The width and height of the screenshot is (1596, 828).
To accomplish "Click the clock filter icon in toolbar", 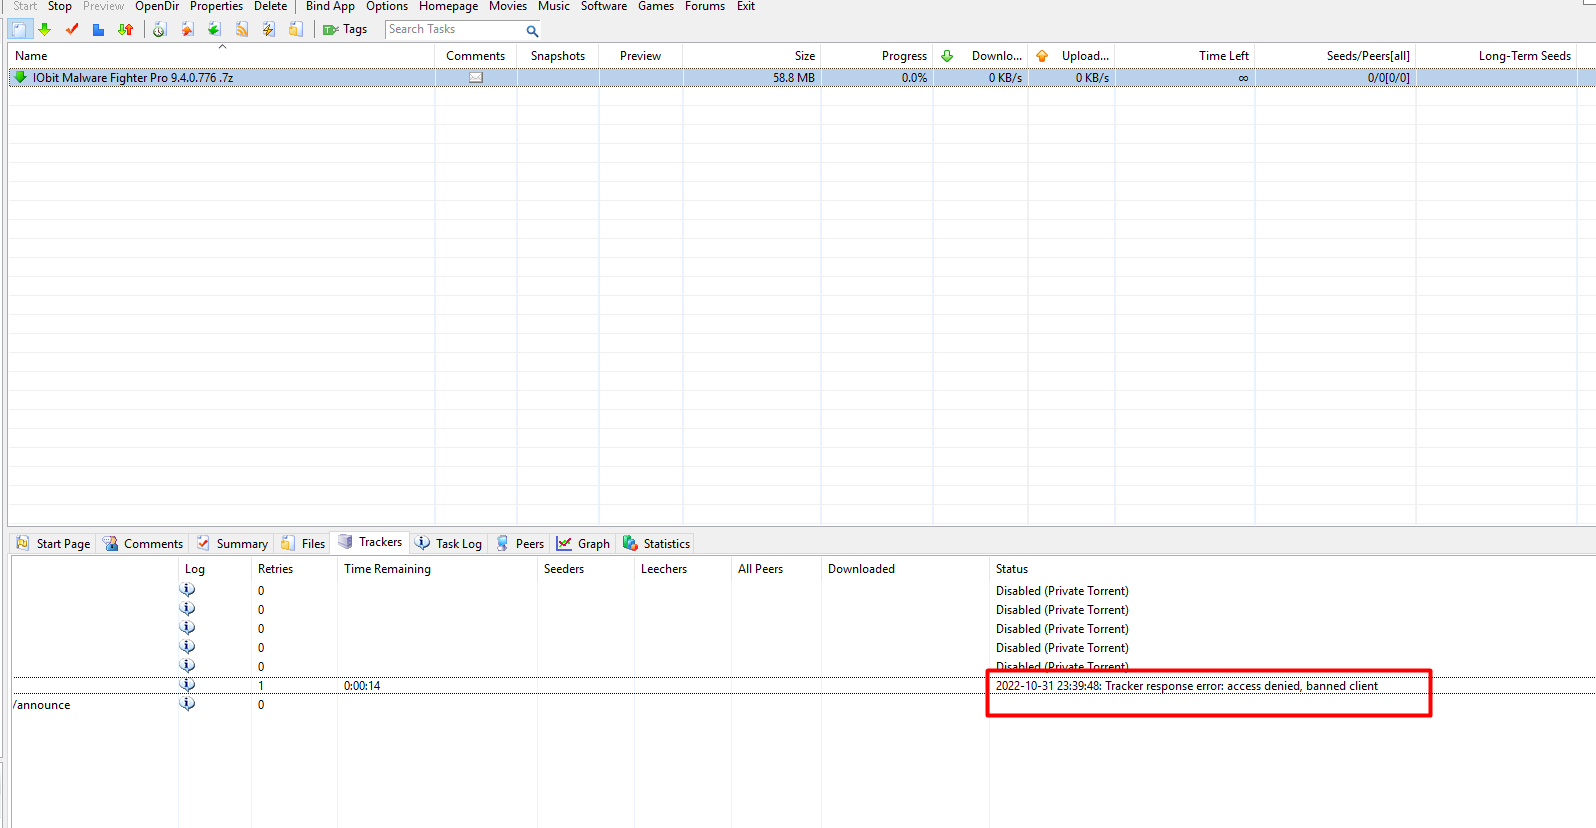I will click(159, 29).
